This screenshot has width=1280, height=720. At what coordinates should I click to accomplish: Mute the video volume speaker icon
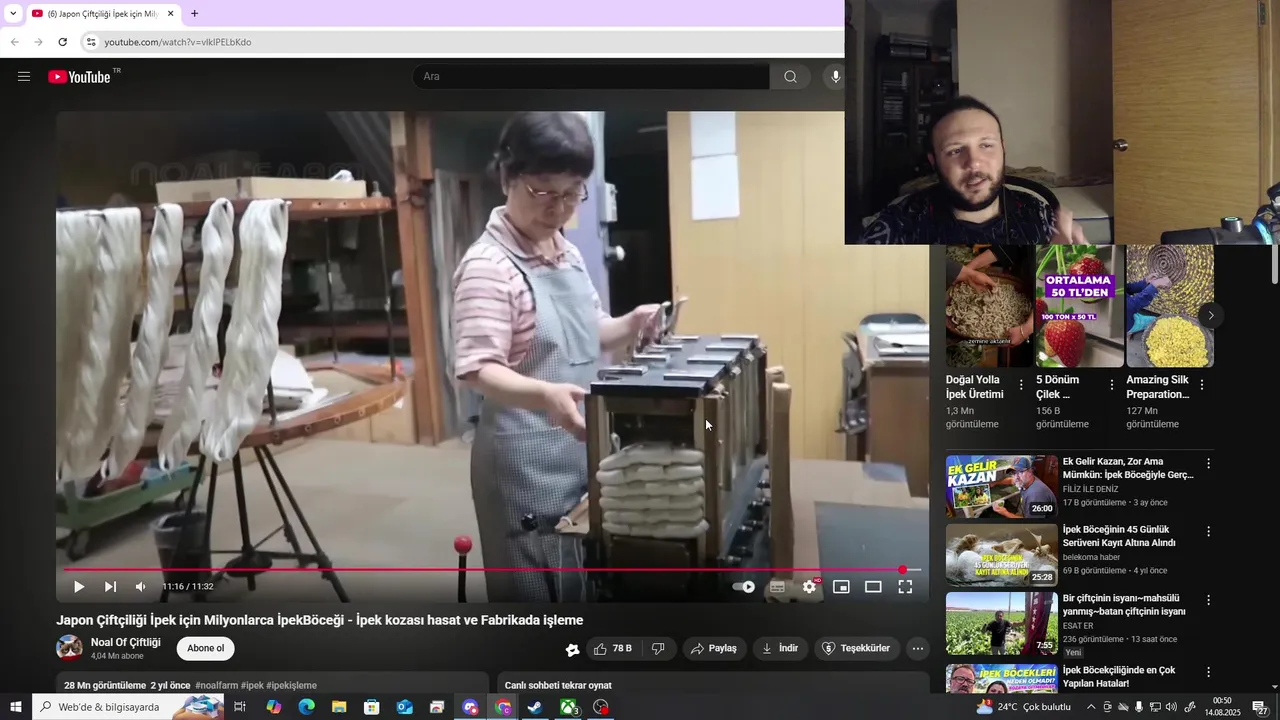pos(141,587)
